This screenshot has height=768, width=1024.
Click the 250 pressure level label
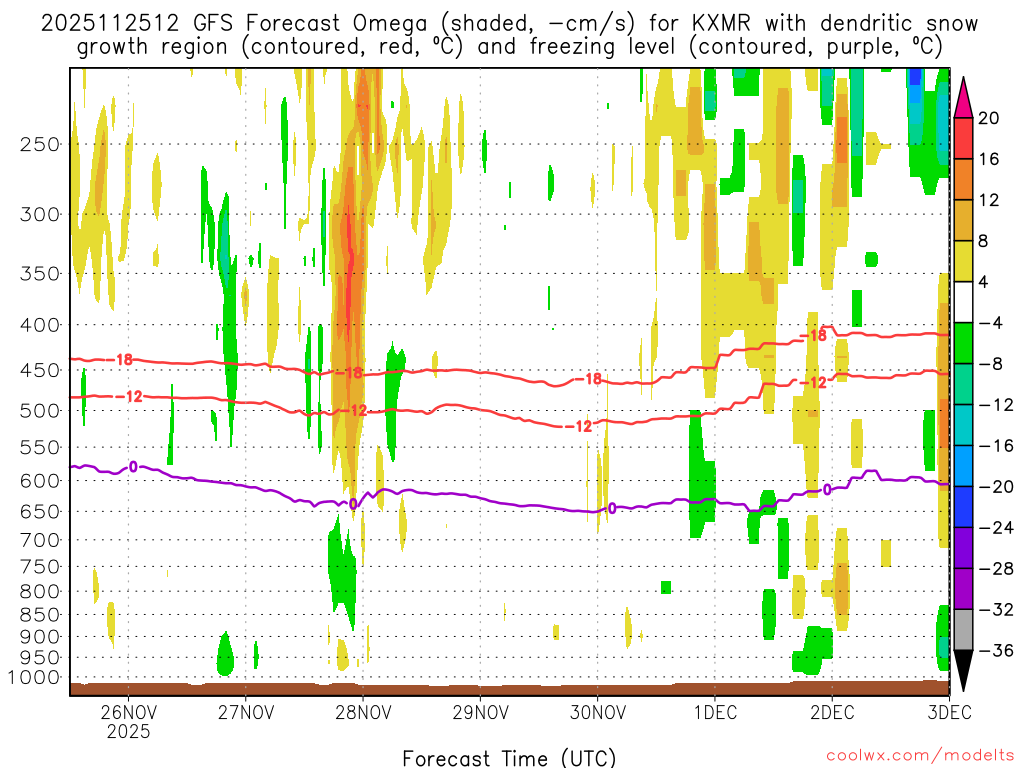coord(40,144)
